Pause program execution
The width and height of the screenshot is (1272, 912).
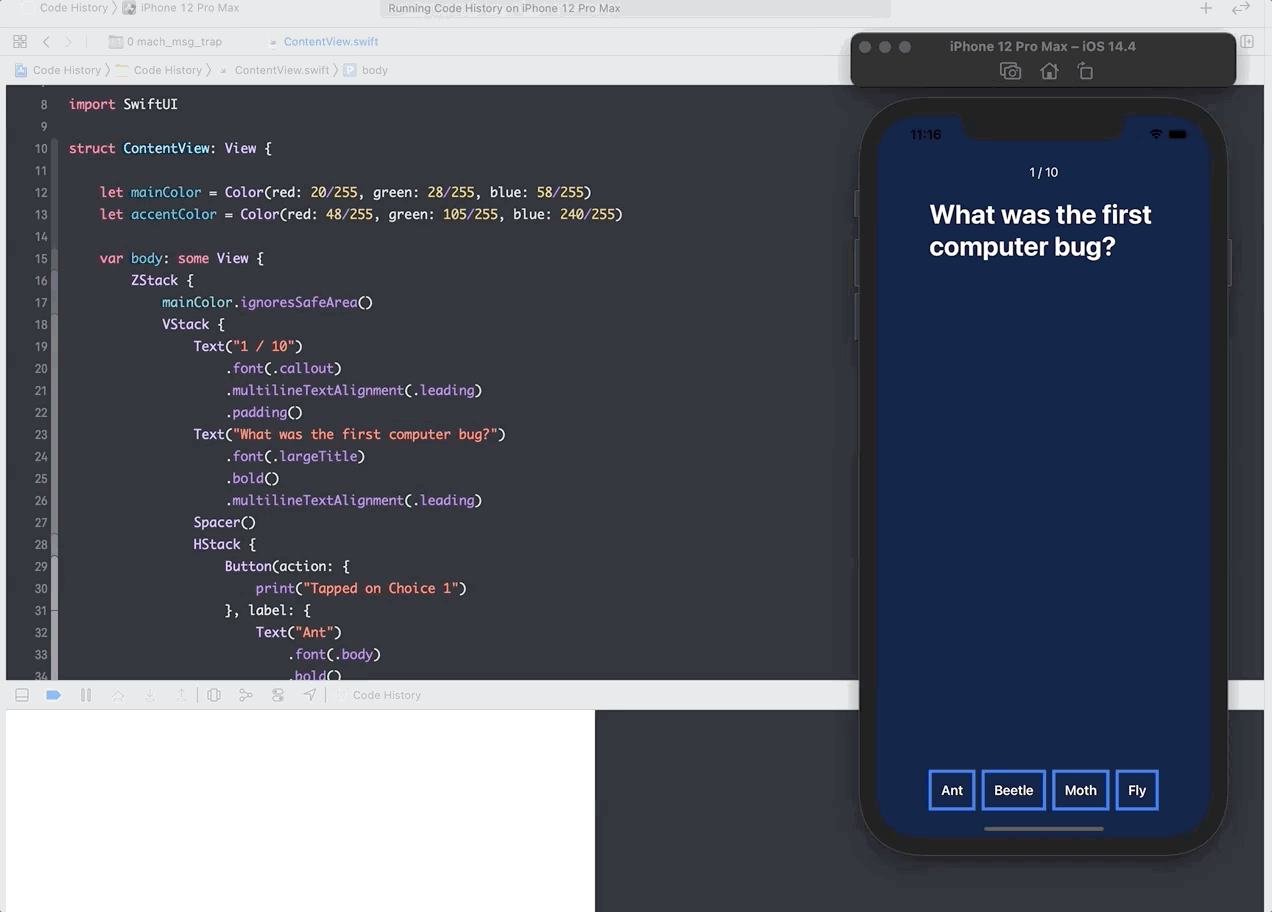86,695
